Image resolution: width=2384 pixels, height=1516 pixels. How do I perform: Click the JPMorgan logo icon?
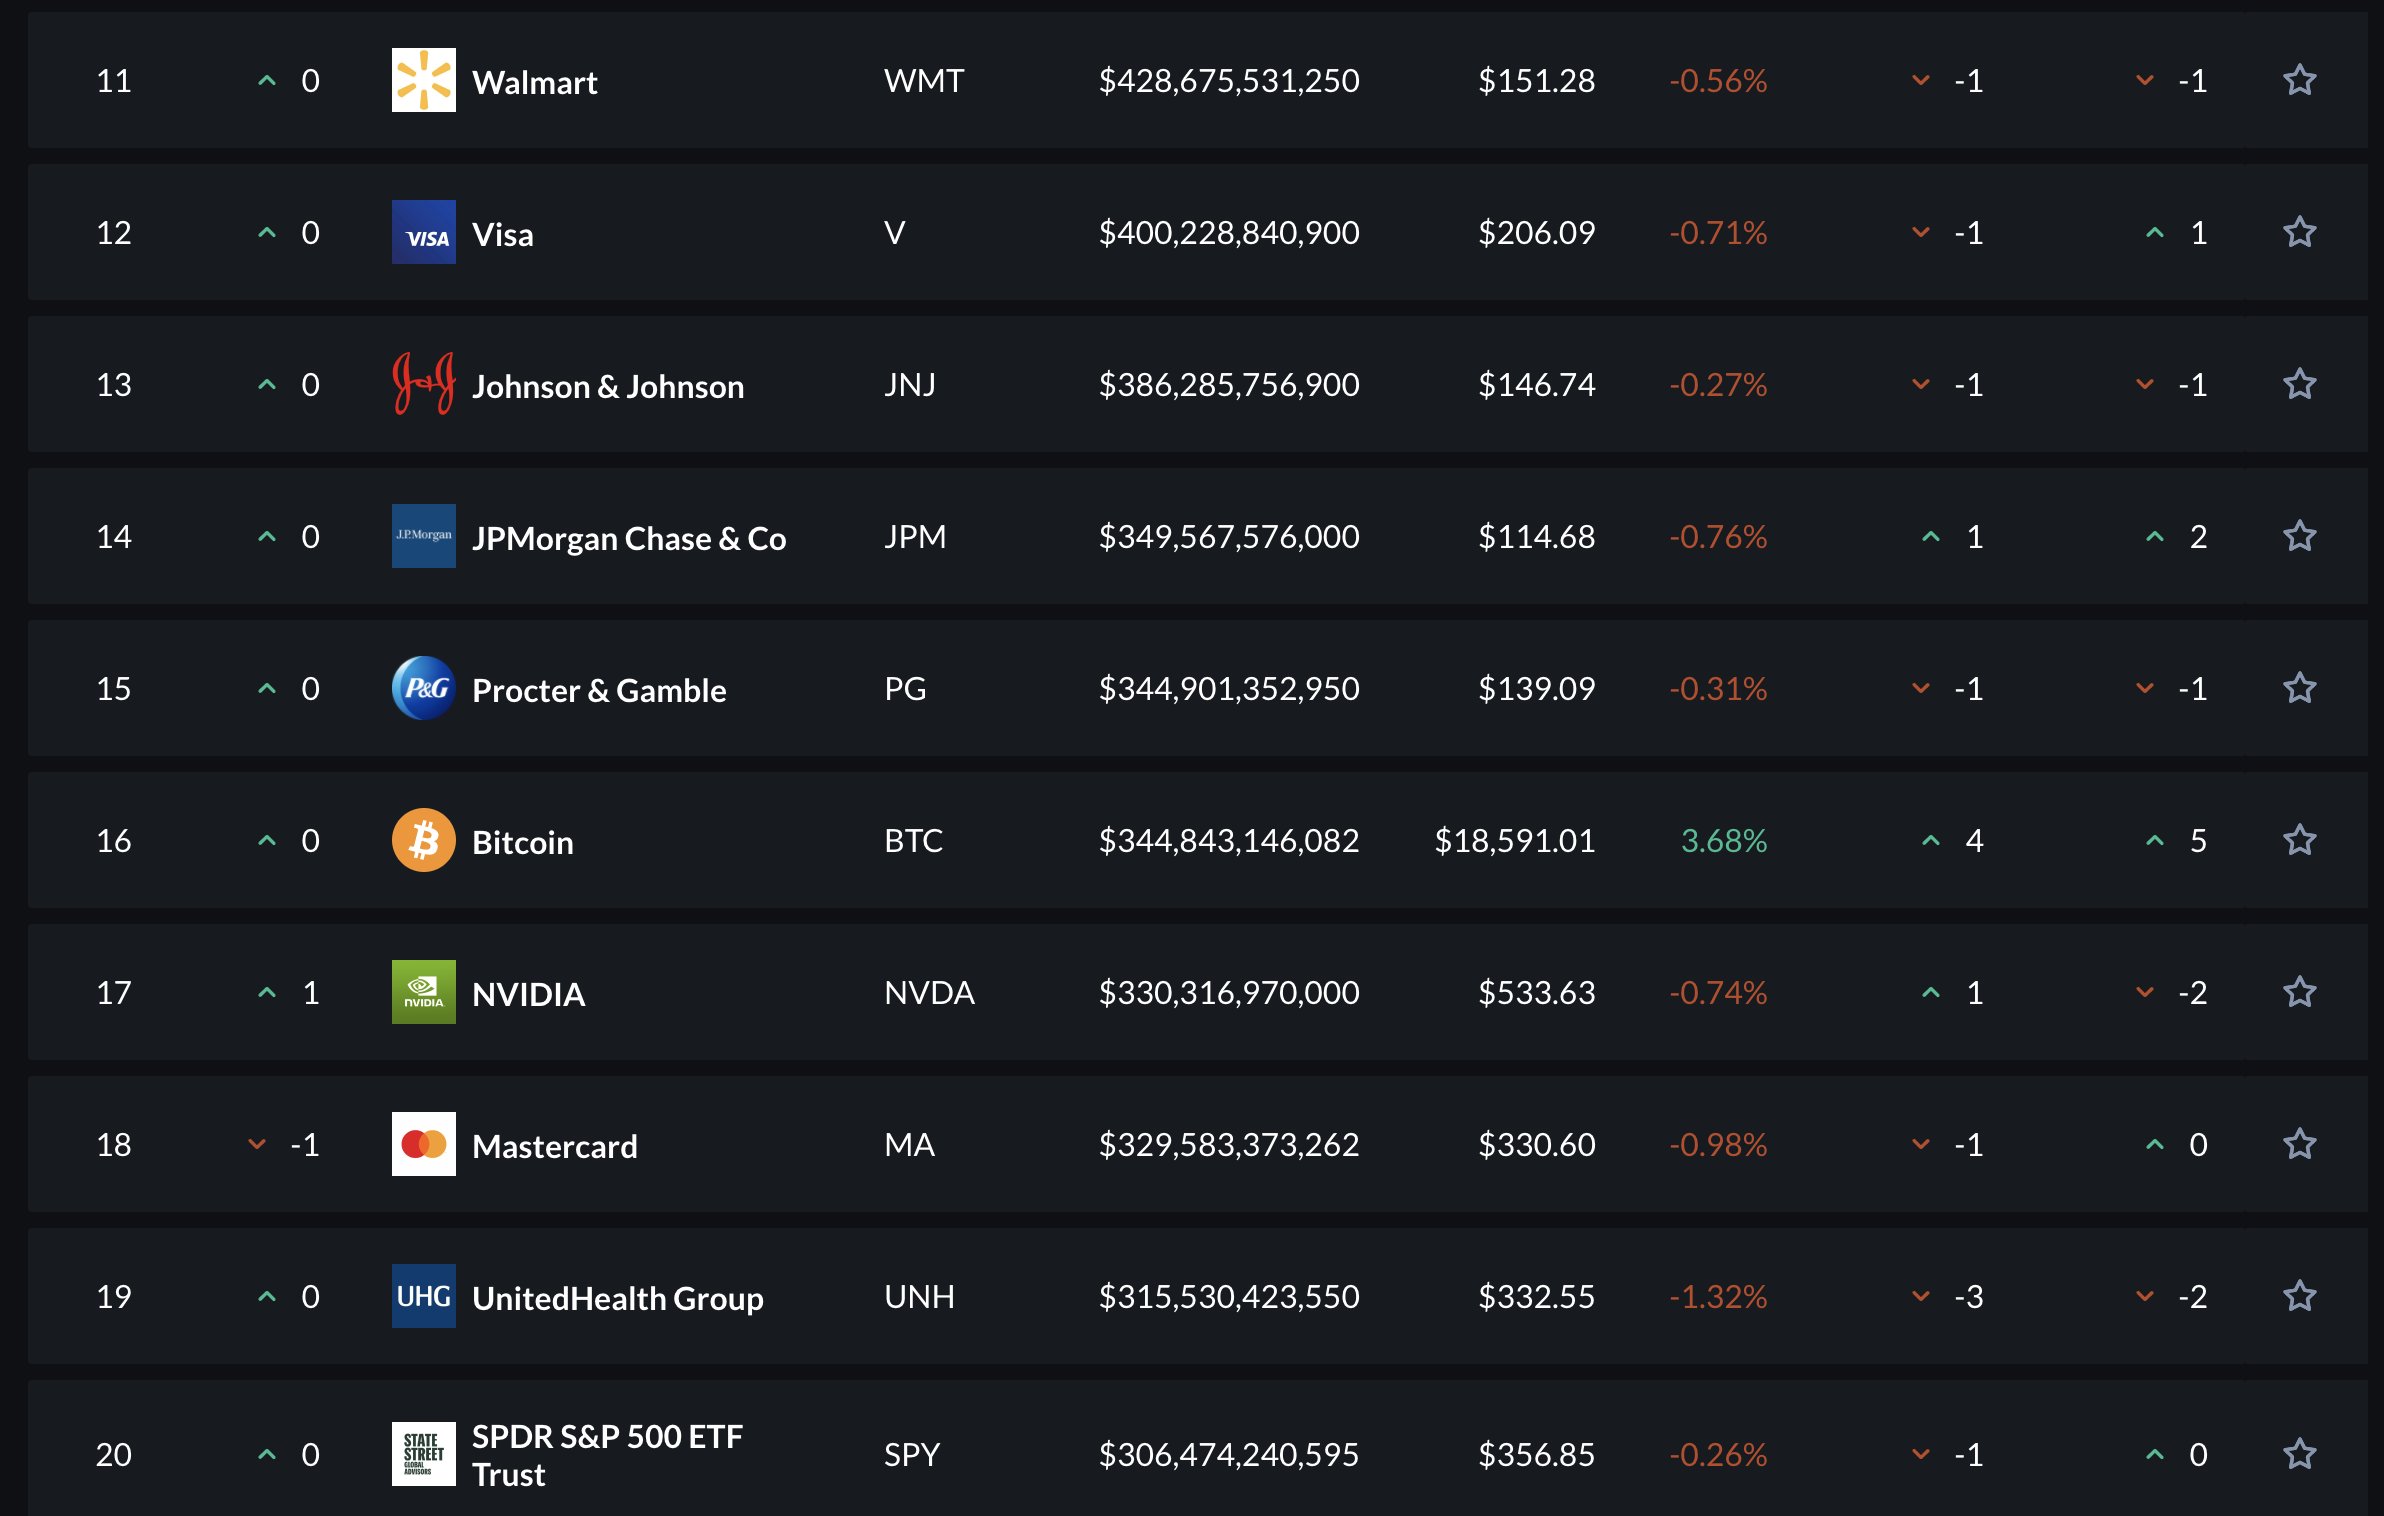tap(424, 536)
